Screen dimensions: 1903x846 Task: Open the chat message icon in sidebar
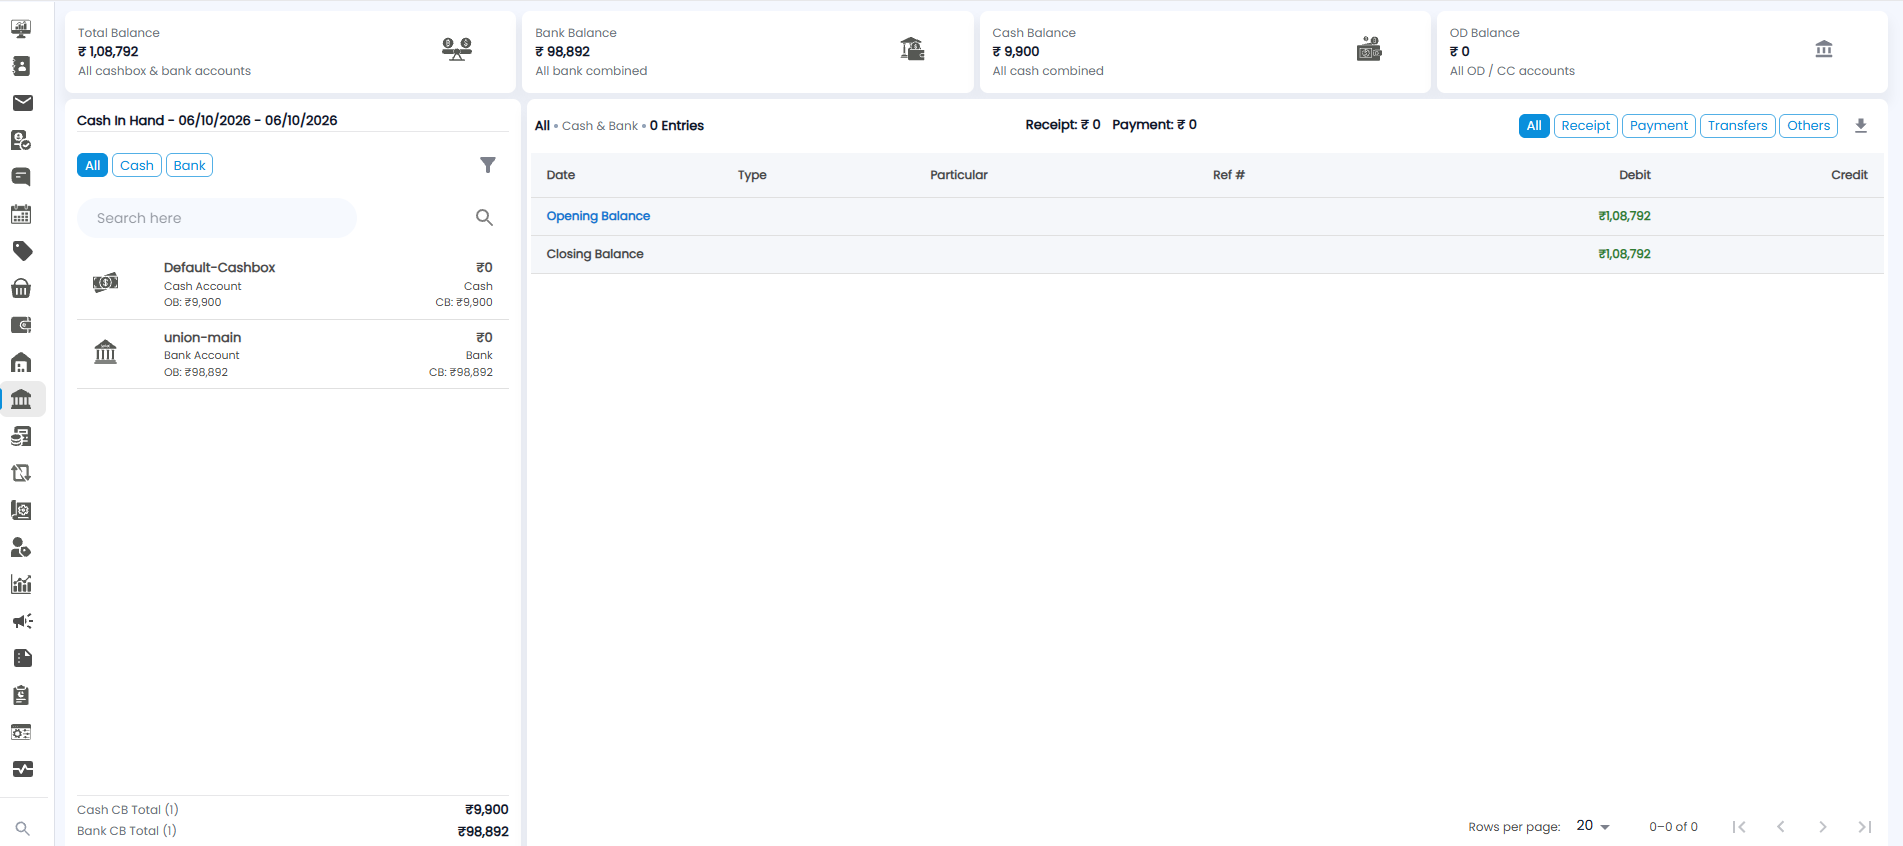(x=21, y=177)
